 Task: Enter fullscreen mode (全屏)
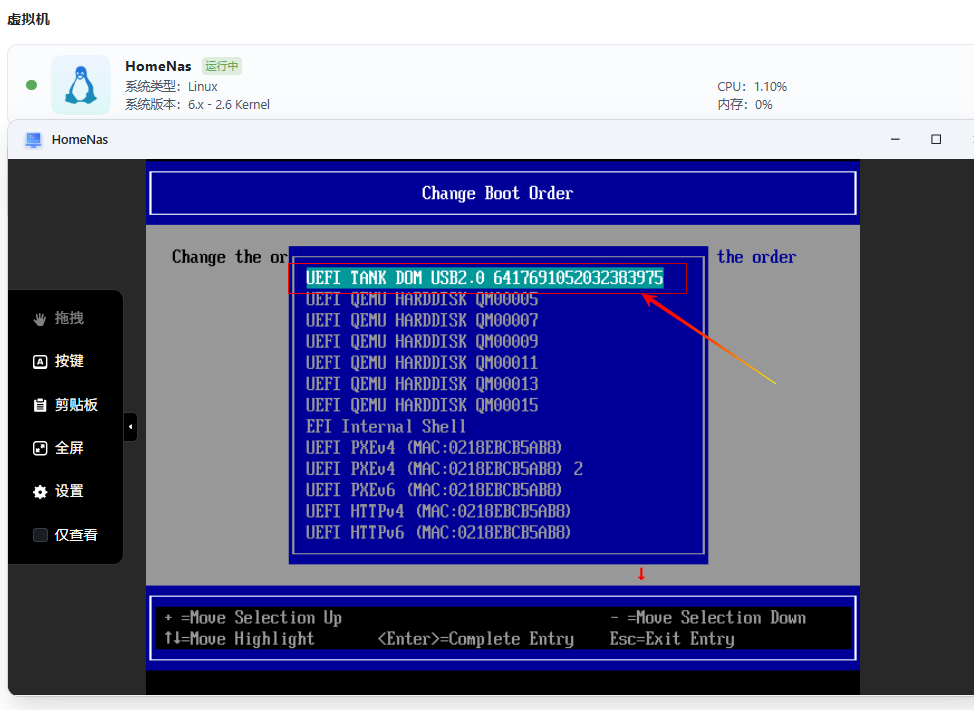[59, 448]
